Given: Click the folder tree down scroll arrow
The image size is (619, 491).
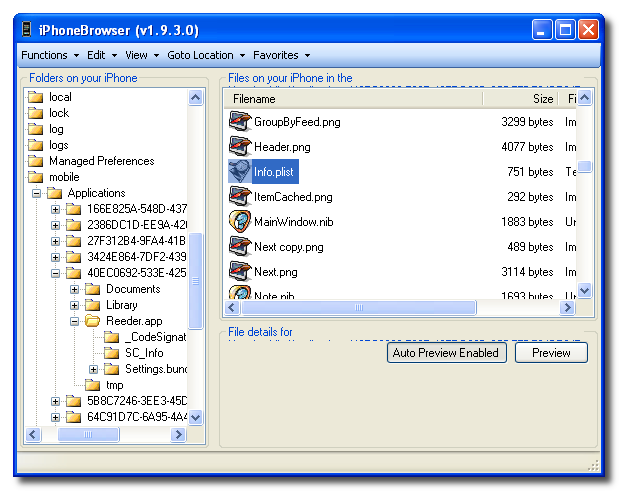Looking at the screenshot, I should pos(196,417).
